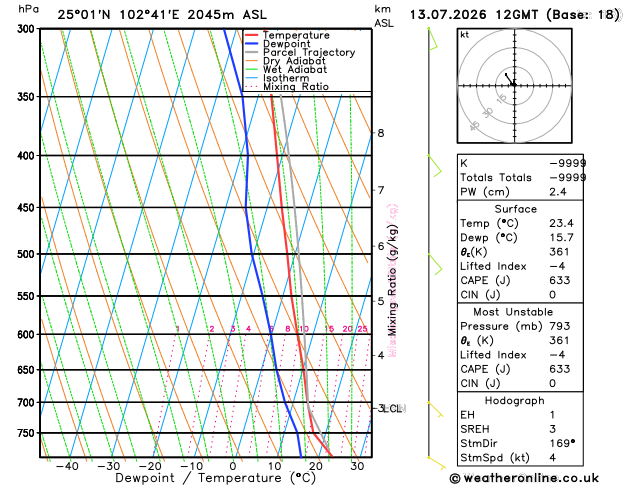Click the hodograph wind circle plot
Image resolution: width=629 pixels, height=486 pixels.
pos(515,86)
